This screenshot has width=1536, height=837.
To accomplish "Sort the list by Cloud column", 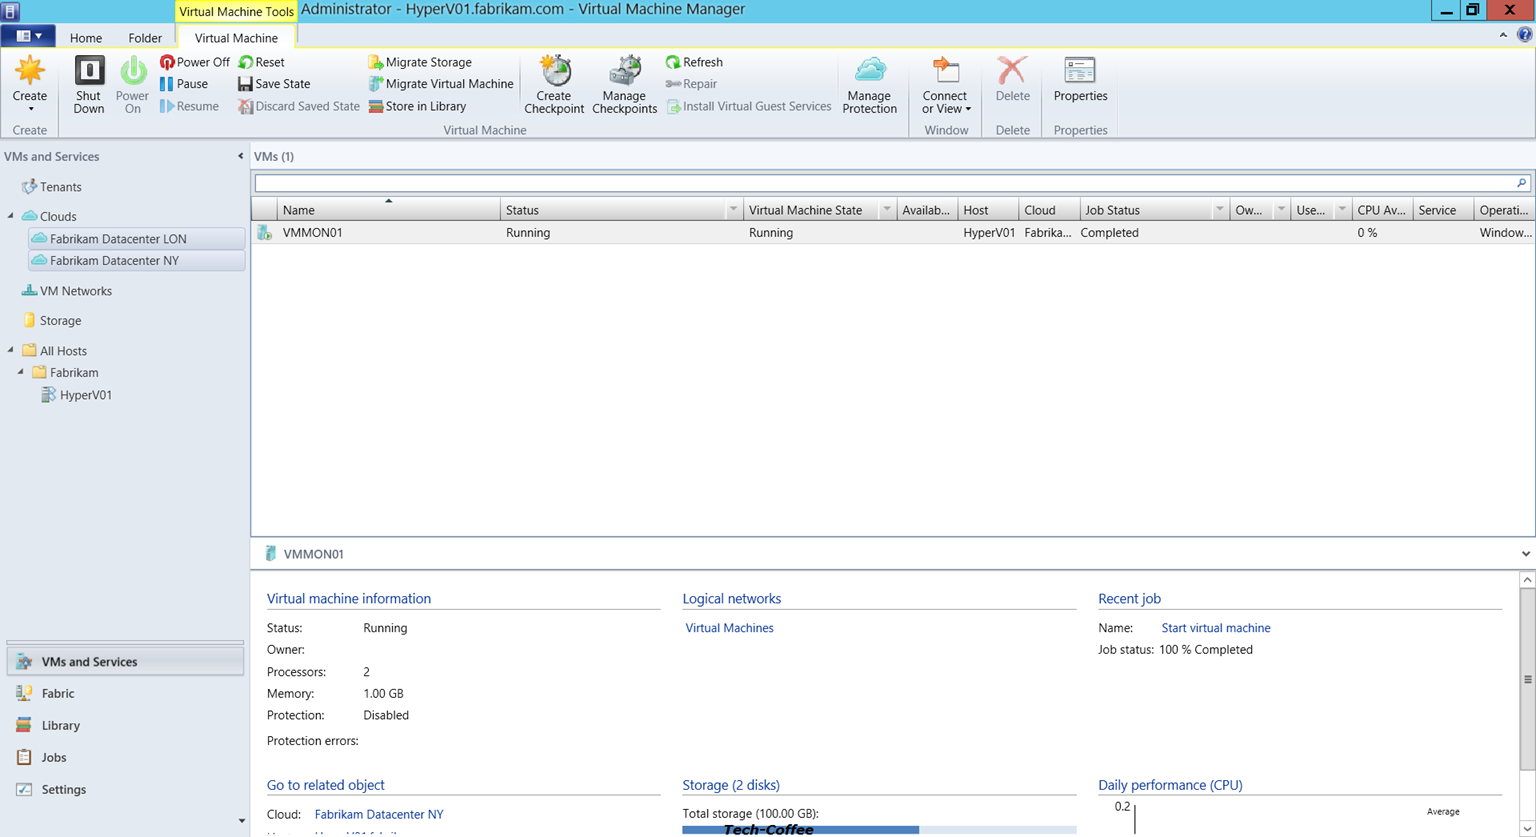I will [1049, 210].
